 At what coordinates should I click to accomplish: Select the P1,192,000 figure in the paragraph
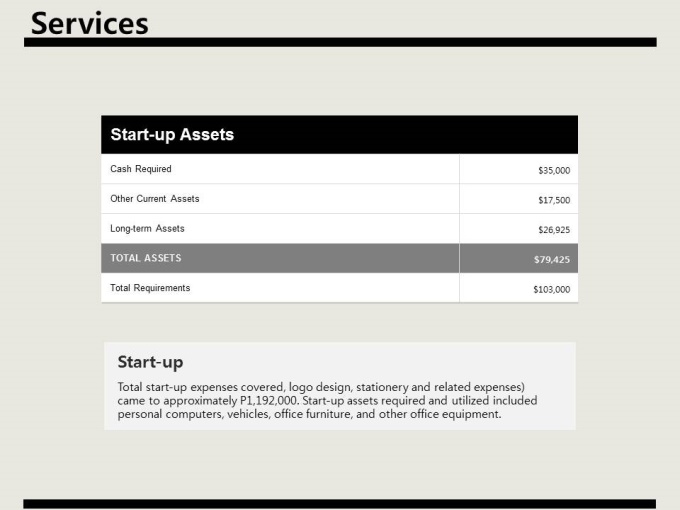(269, 400)
